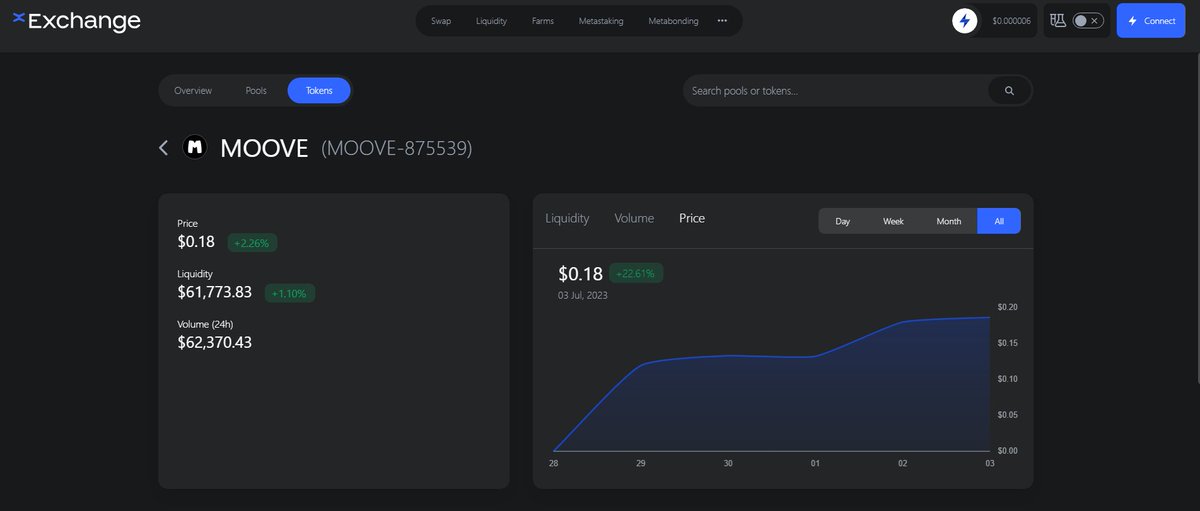Show the Liquidity chart
The width and height of the screenshot is (1200, 511).
[x=567, y=218]
